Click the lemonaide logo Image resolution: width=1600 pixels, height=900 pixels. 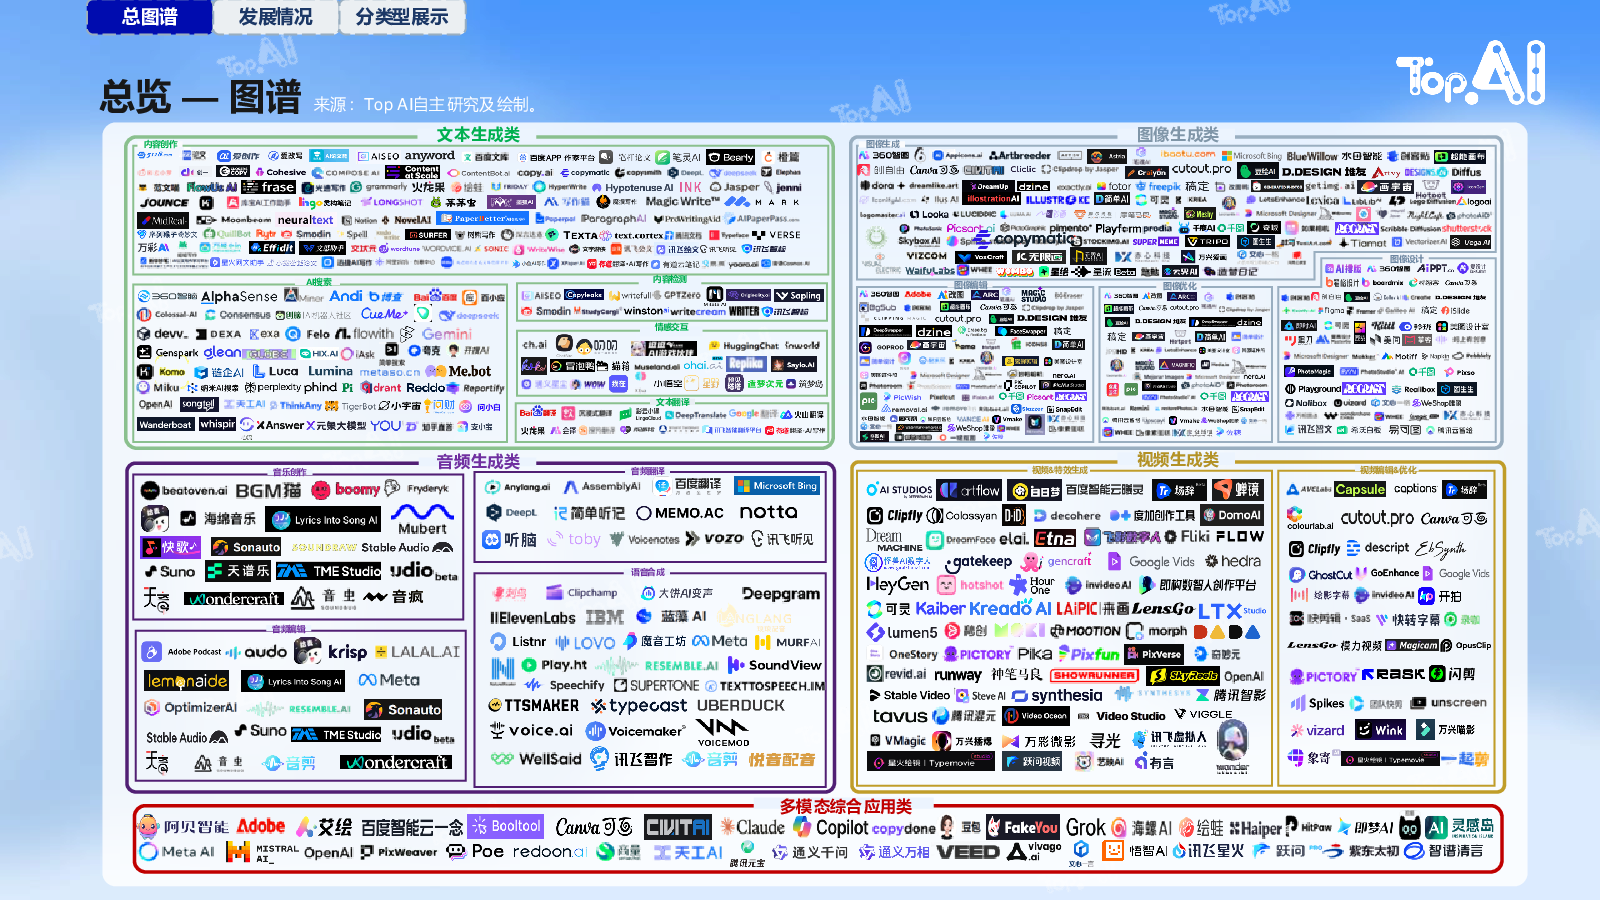tap(187, 681)
